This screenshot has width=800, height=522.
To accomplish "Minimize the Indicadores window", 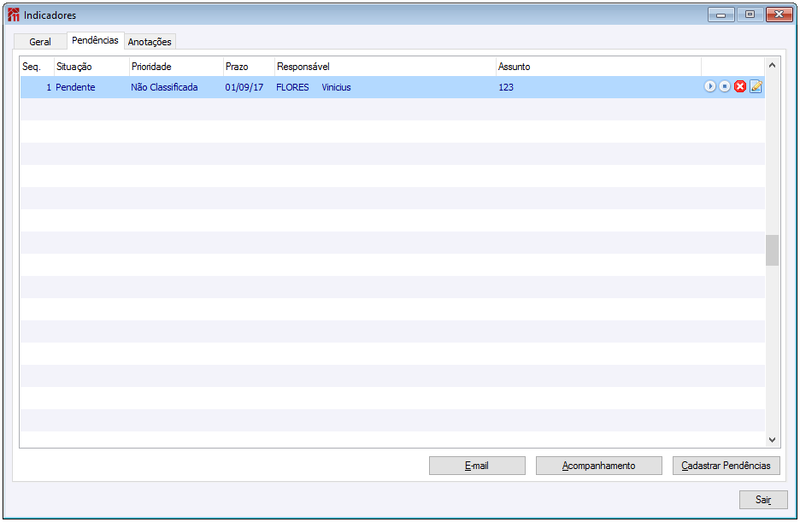I will (x=721, y=15).
